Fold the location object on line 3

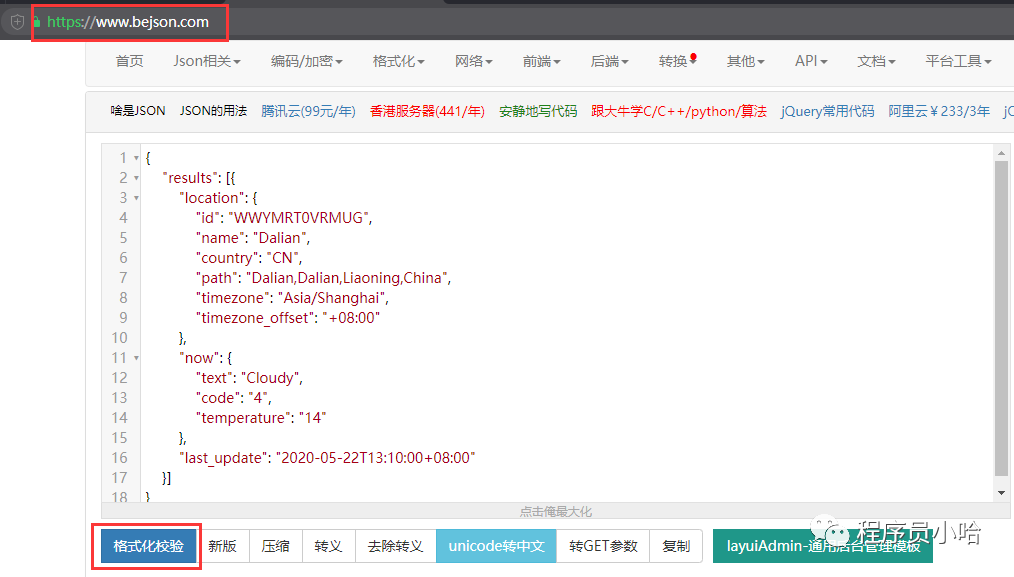tap(136, 198)
